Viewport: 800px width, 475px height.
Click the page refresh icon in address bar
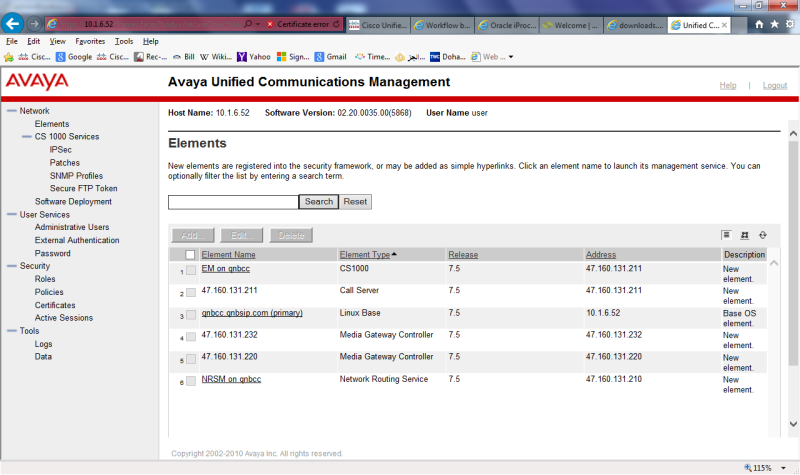tap(336, 24)
